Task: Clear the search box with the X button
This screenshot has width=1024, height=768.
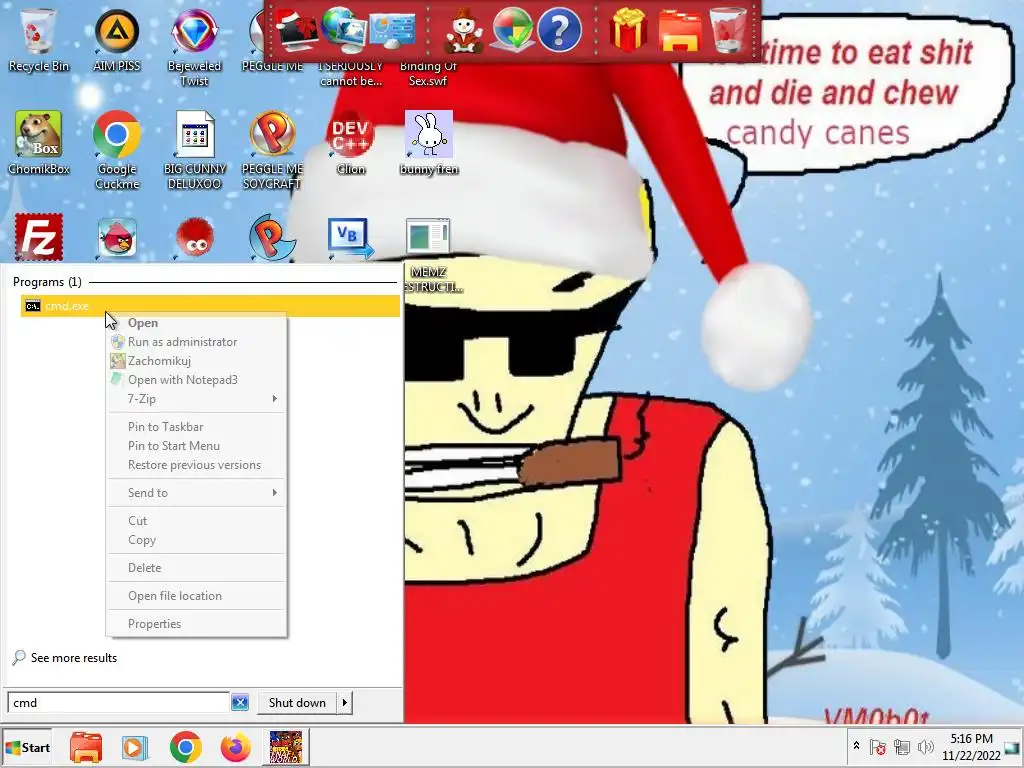Action: (240, 703)
